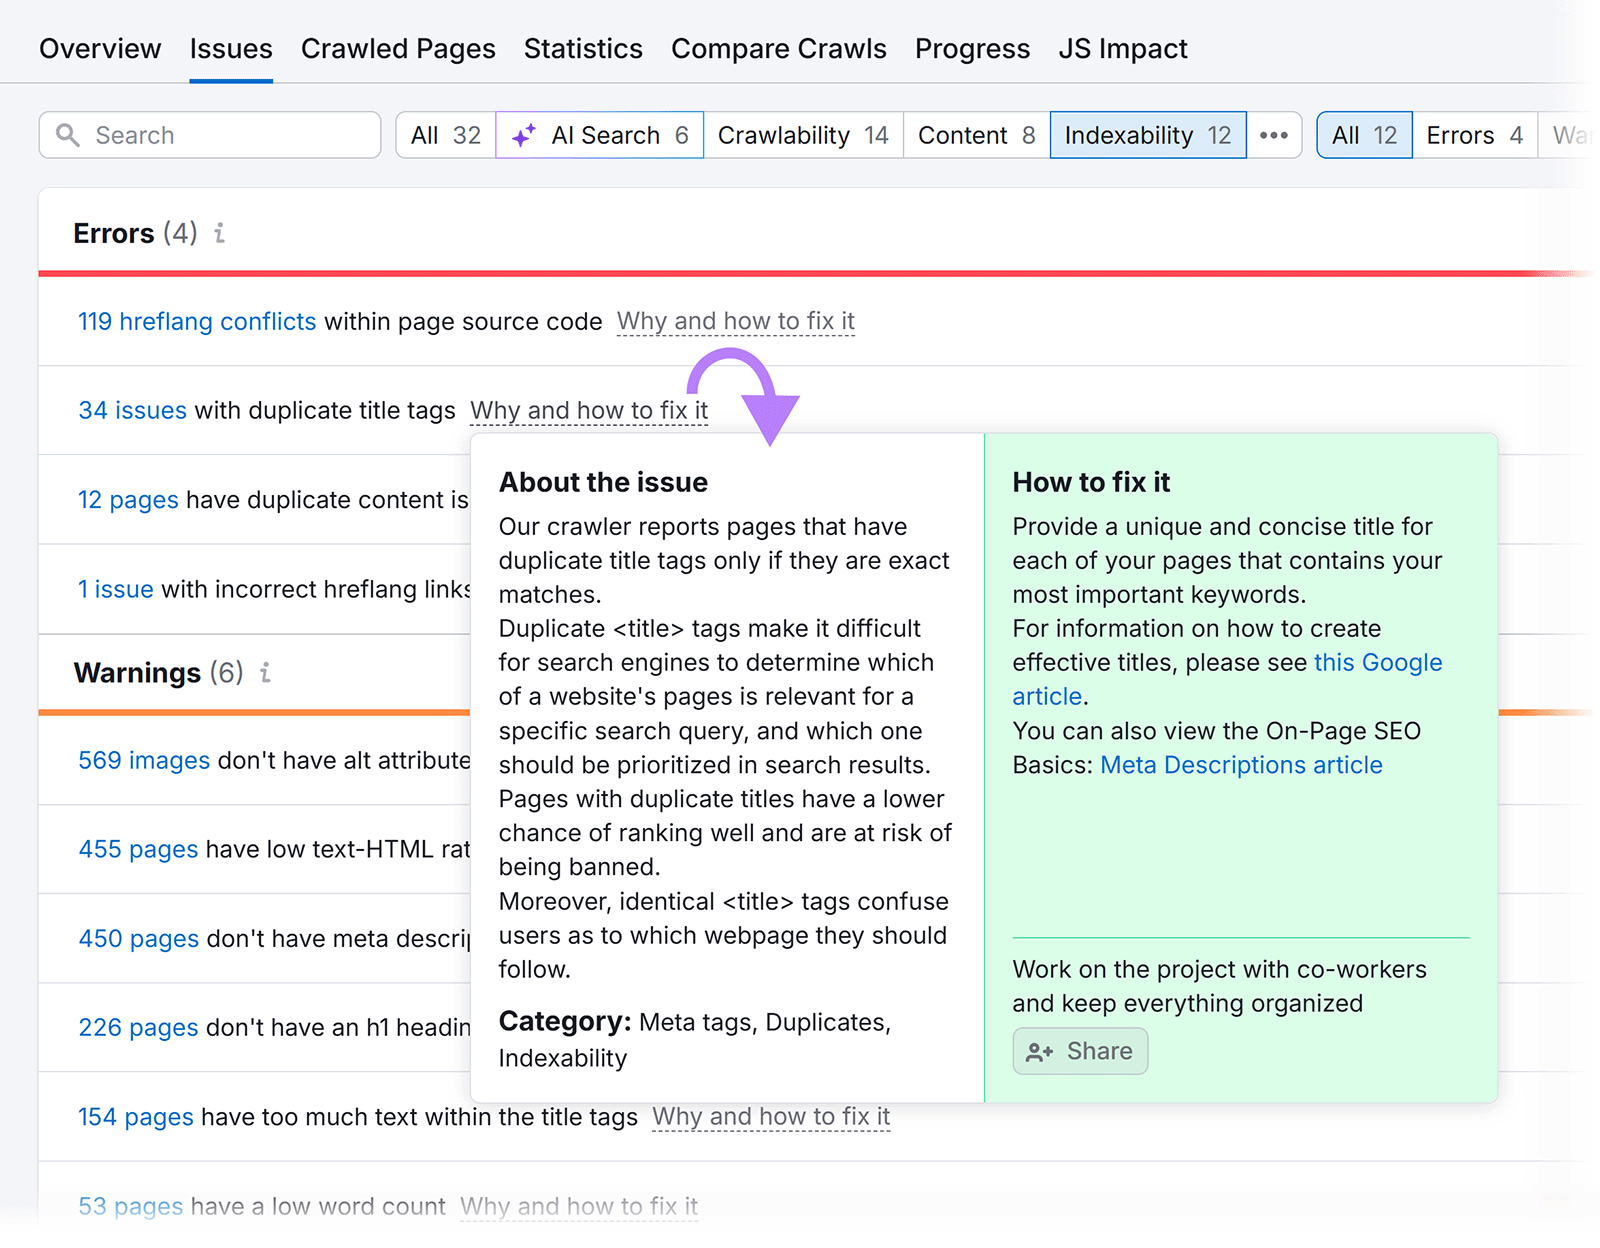Enable the Crawlability 14 filter
This screenshot has height=1248, width=1600.
click(x=803, y=134)
